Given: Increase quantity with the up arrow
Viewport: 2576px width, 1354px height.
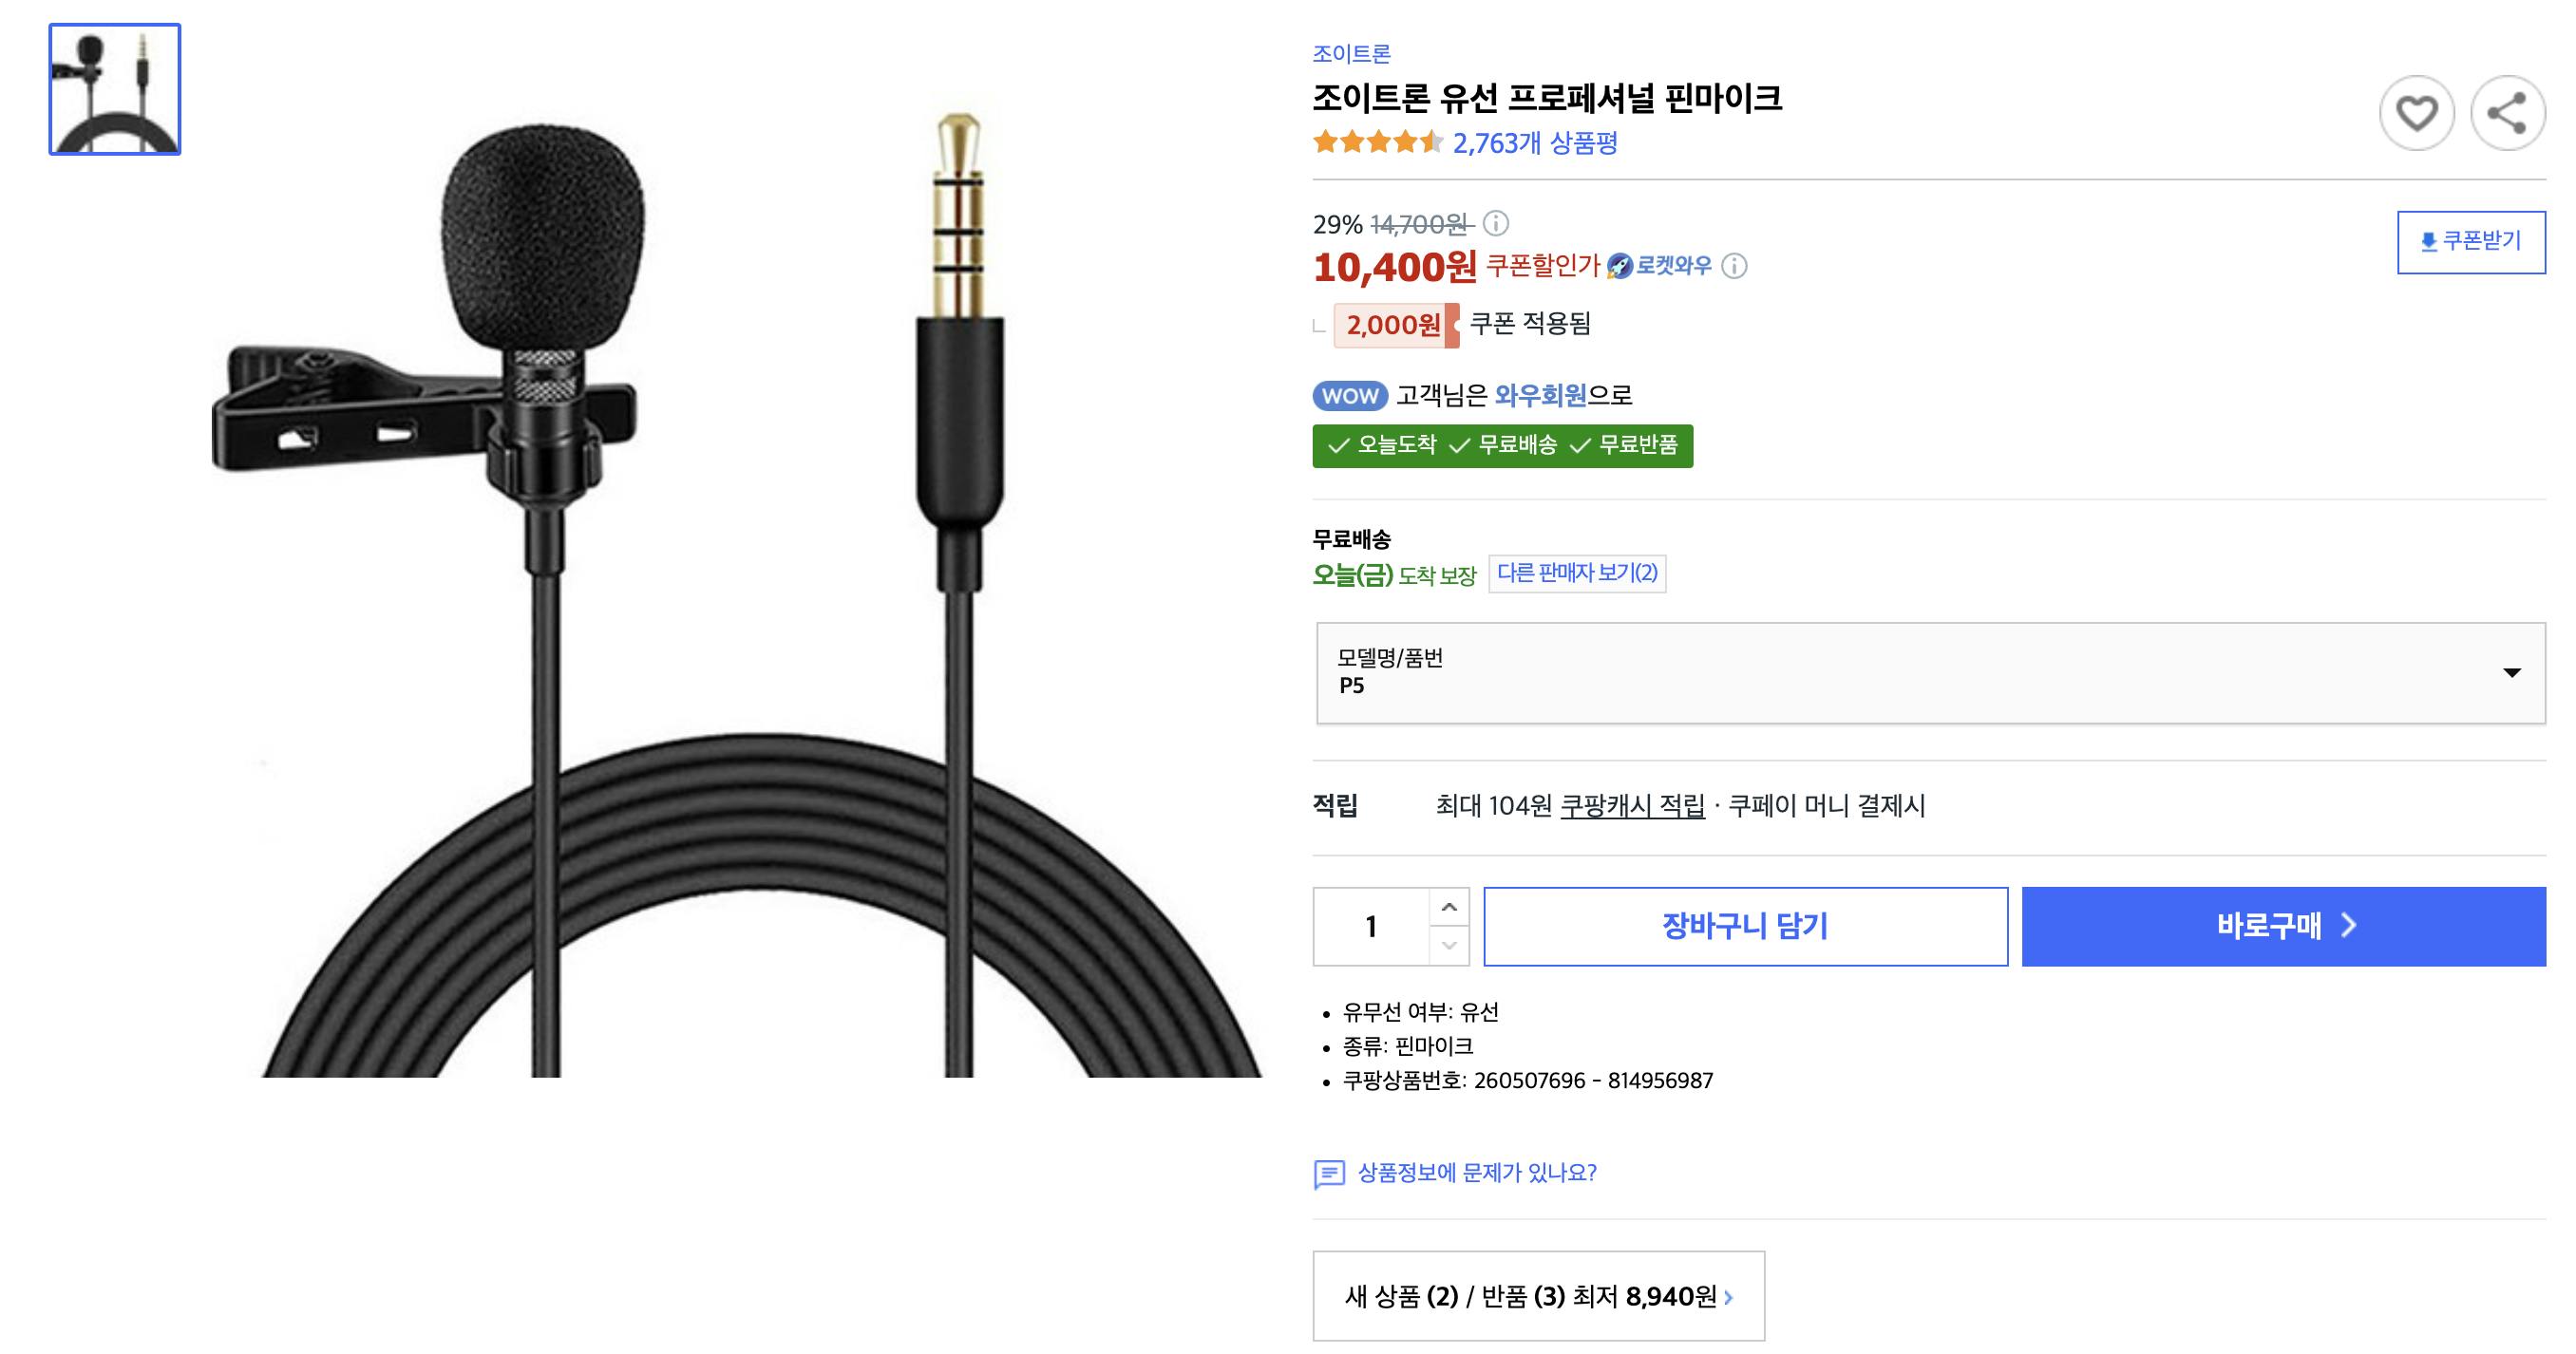Looking at the screenshot, I should tap(1449, 907).
